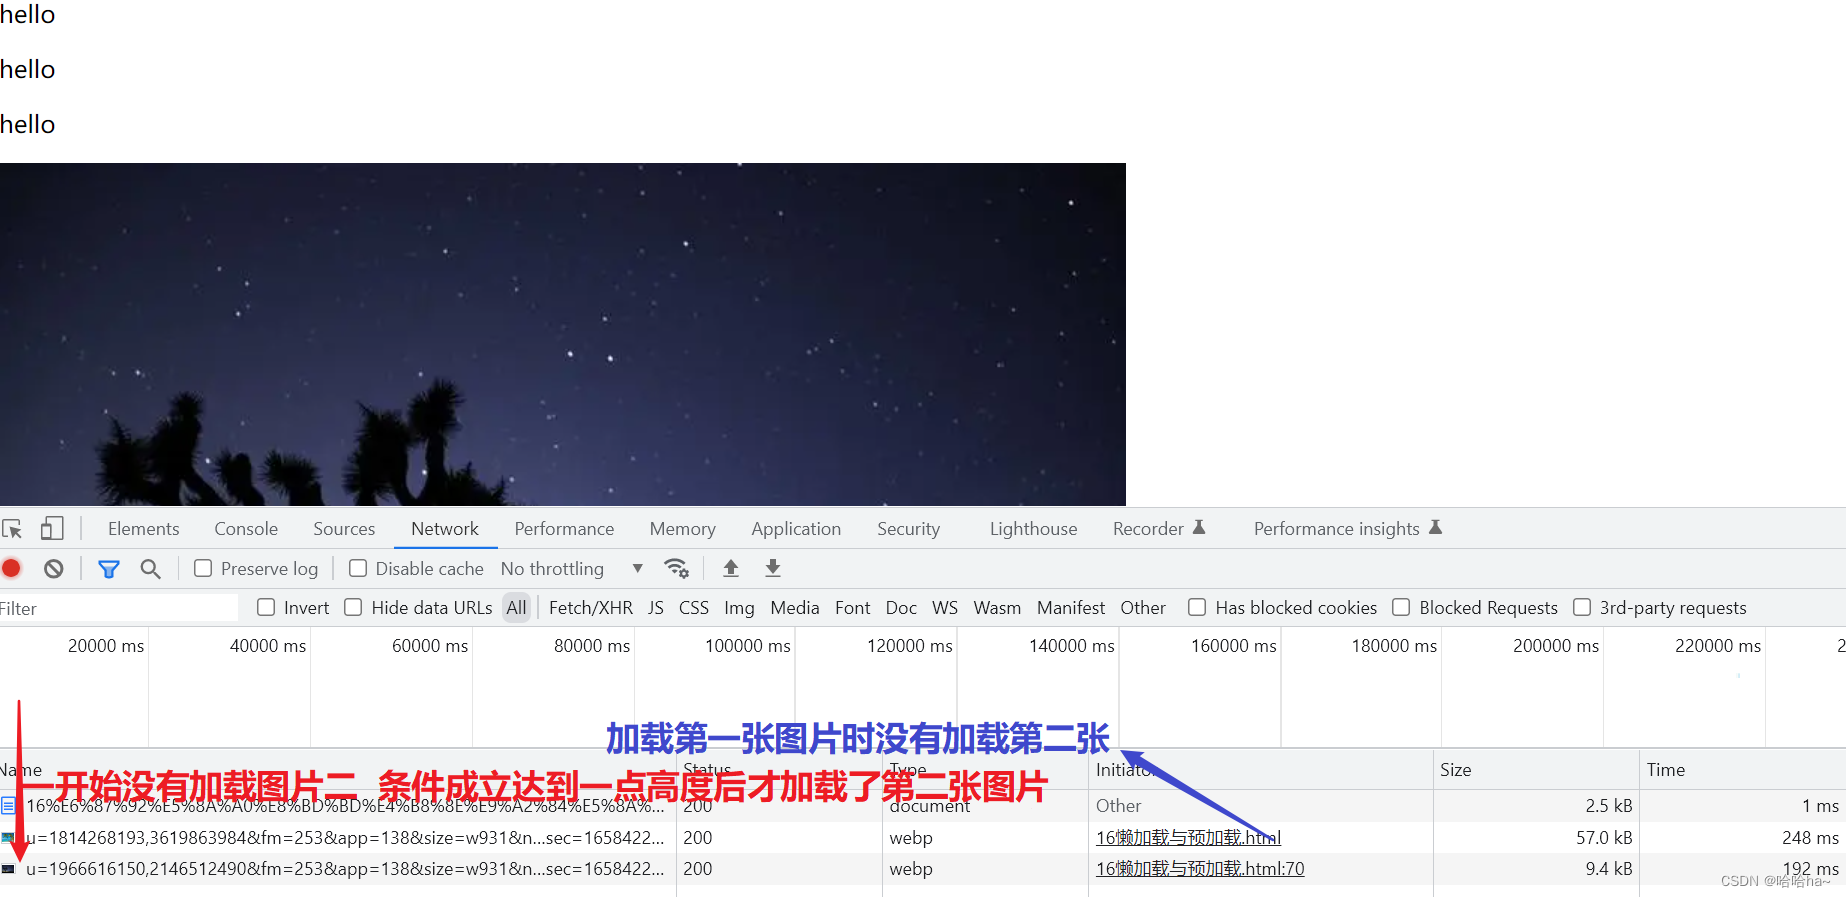Check Hide data URLs checkbox

point(353,607)
